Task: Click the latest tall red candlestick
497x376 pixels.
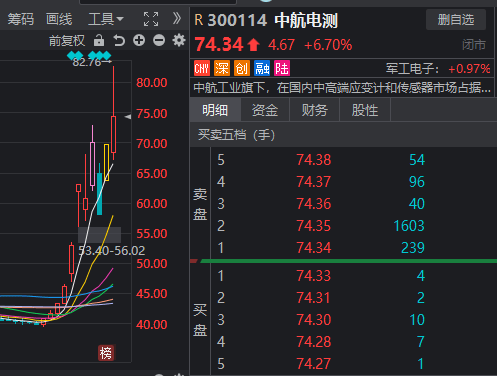Action: point(113,134)
